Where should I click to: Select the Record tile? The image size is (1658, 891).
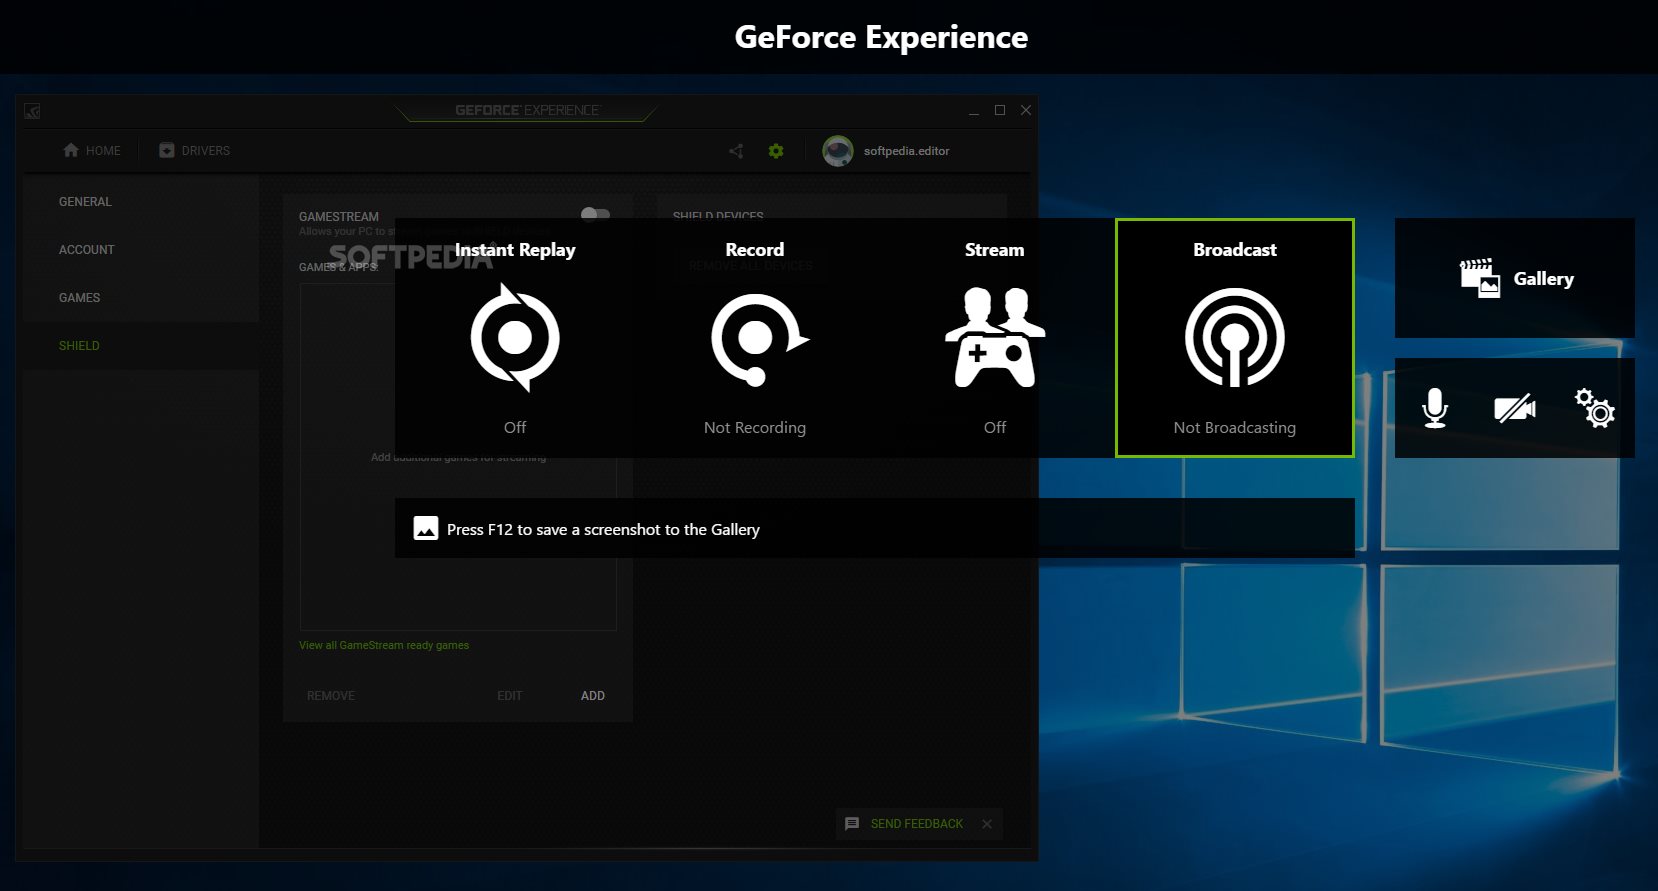755,338
